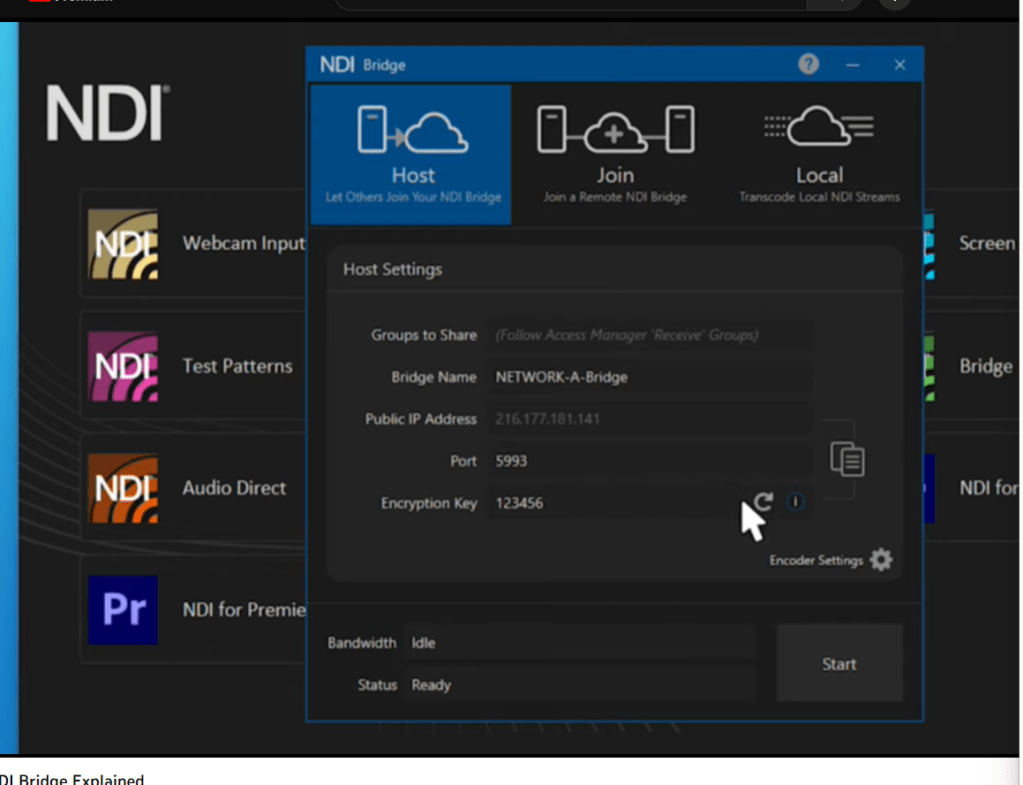The width and height of the screenshot is (1023, 785).
Task: Edit the Port field 5993
Action: 649,461
